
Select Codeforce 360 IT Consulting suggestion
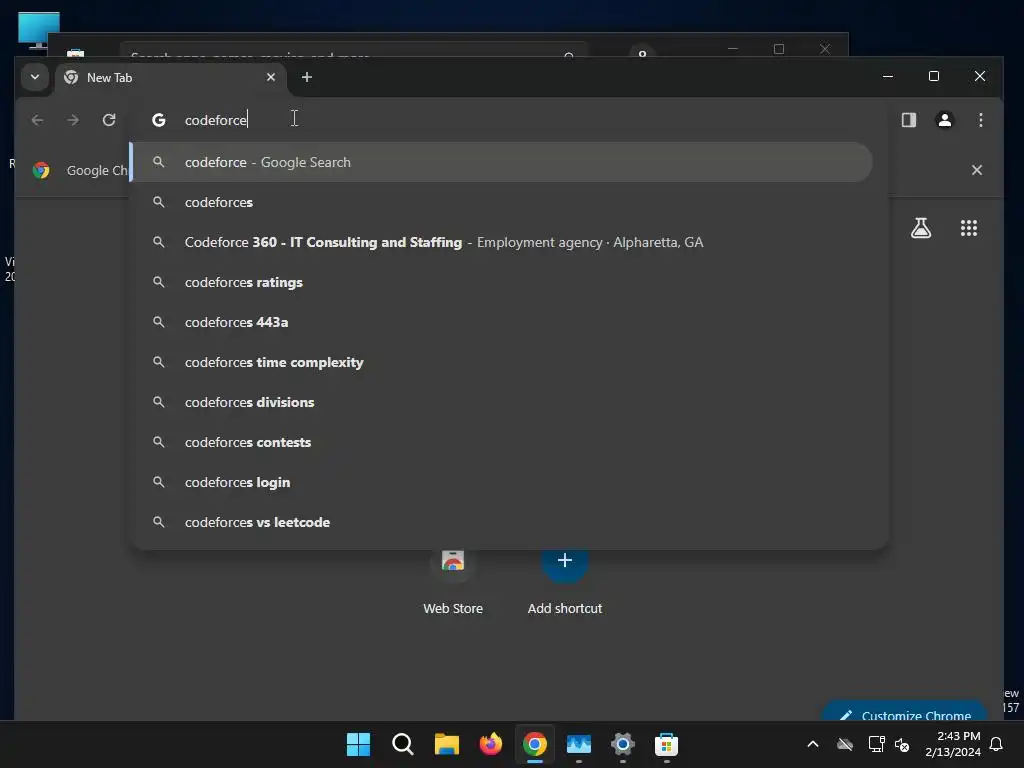[501, 242]
